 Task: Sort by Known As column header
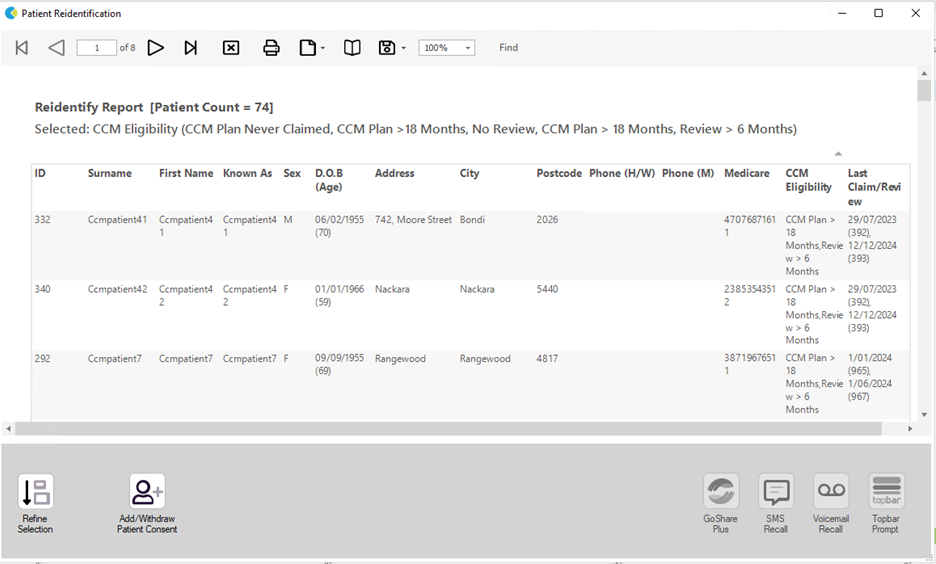pos(247,173)
